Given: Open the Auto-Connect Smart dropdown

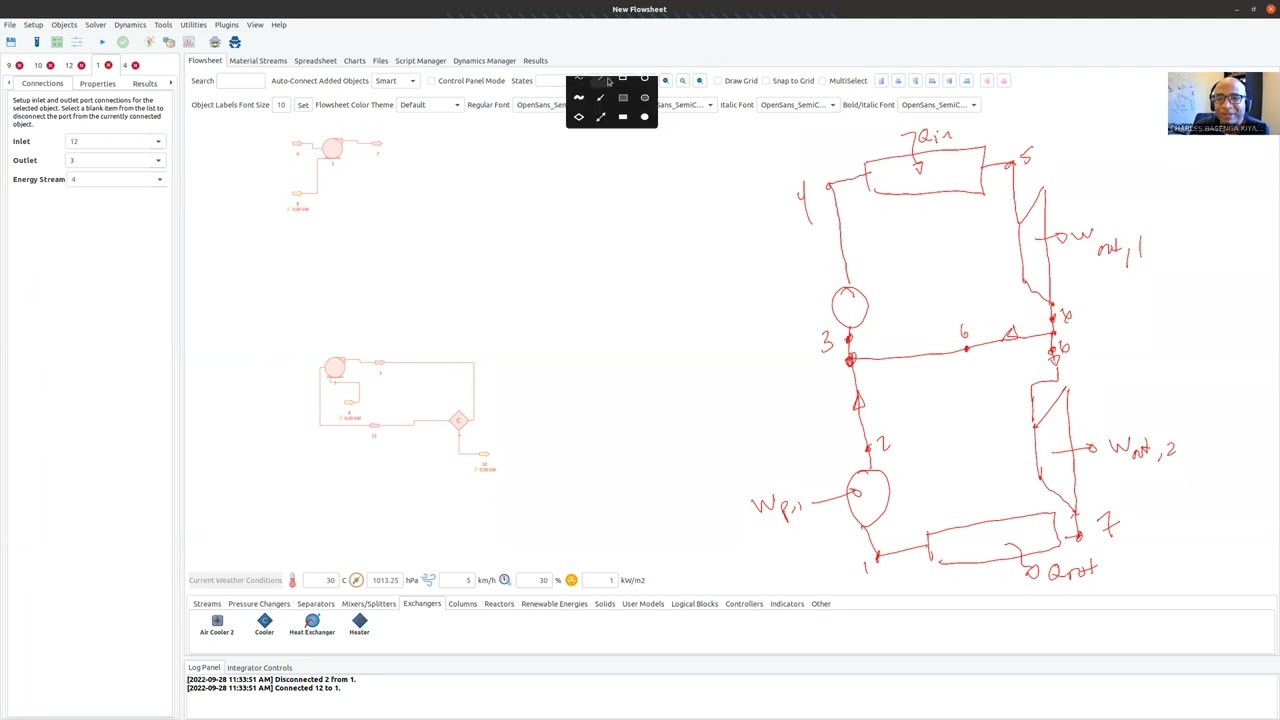Looking at the screenshot, I should pos(396,81).
